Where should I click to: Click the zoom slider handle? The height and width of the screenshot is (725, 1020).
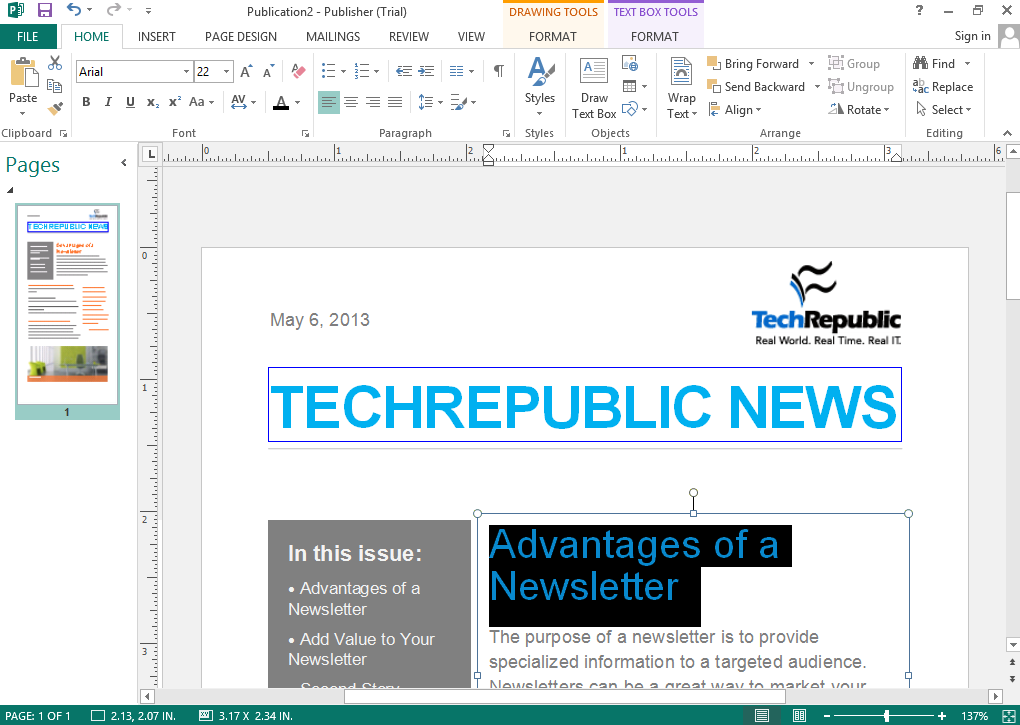(887, 716)
